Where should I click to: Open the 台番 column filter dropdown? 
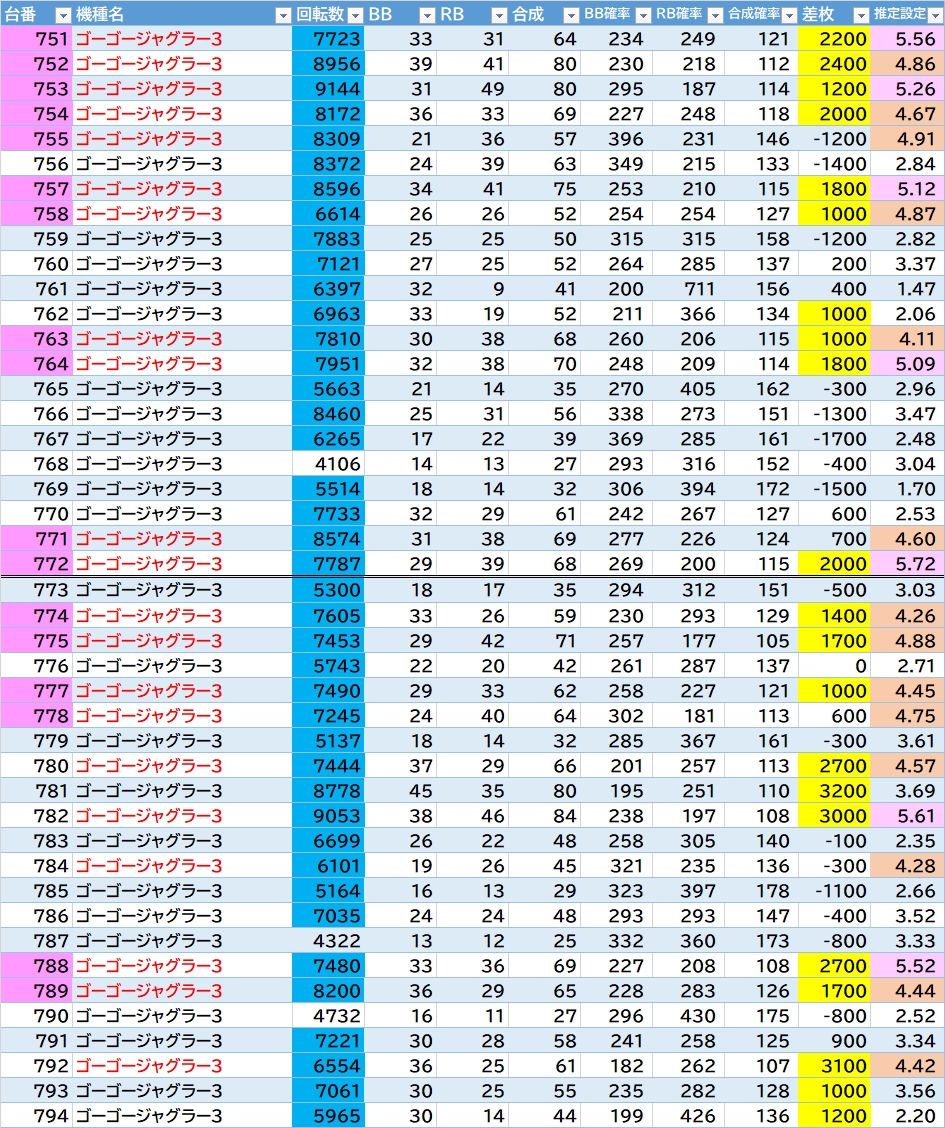point(63,14)
